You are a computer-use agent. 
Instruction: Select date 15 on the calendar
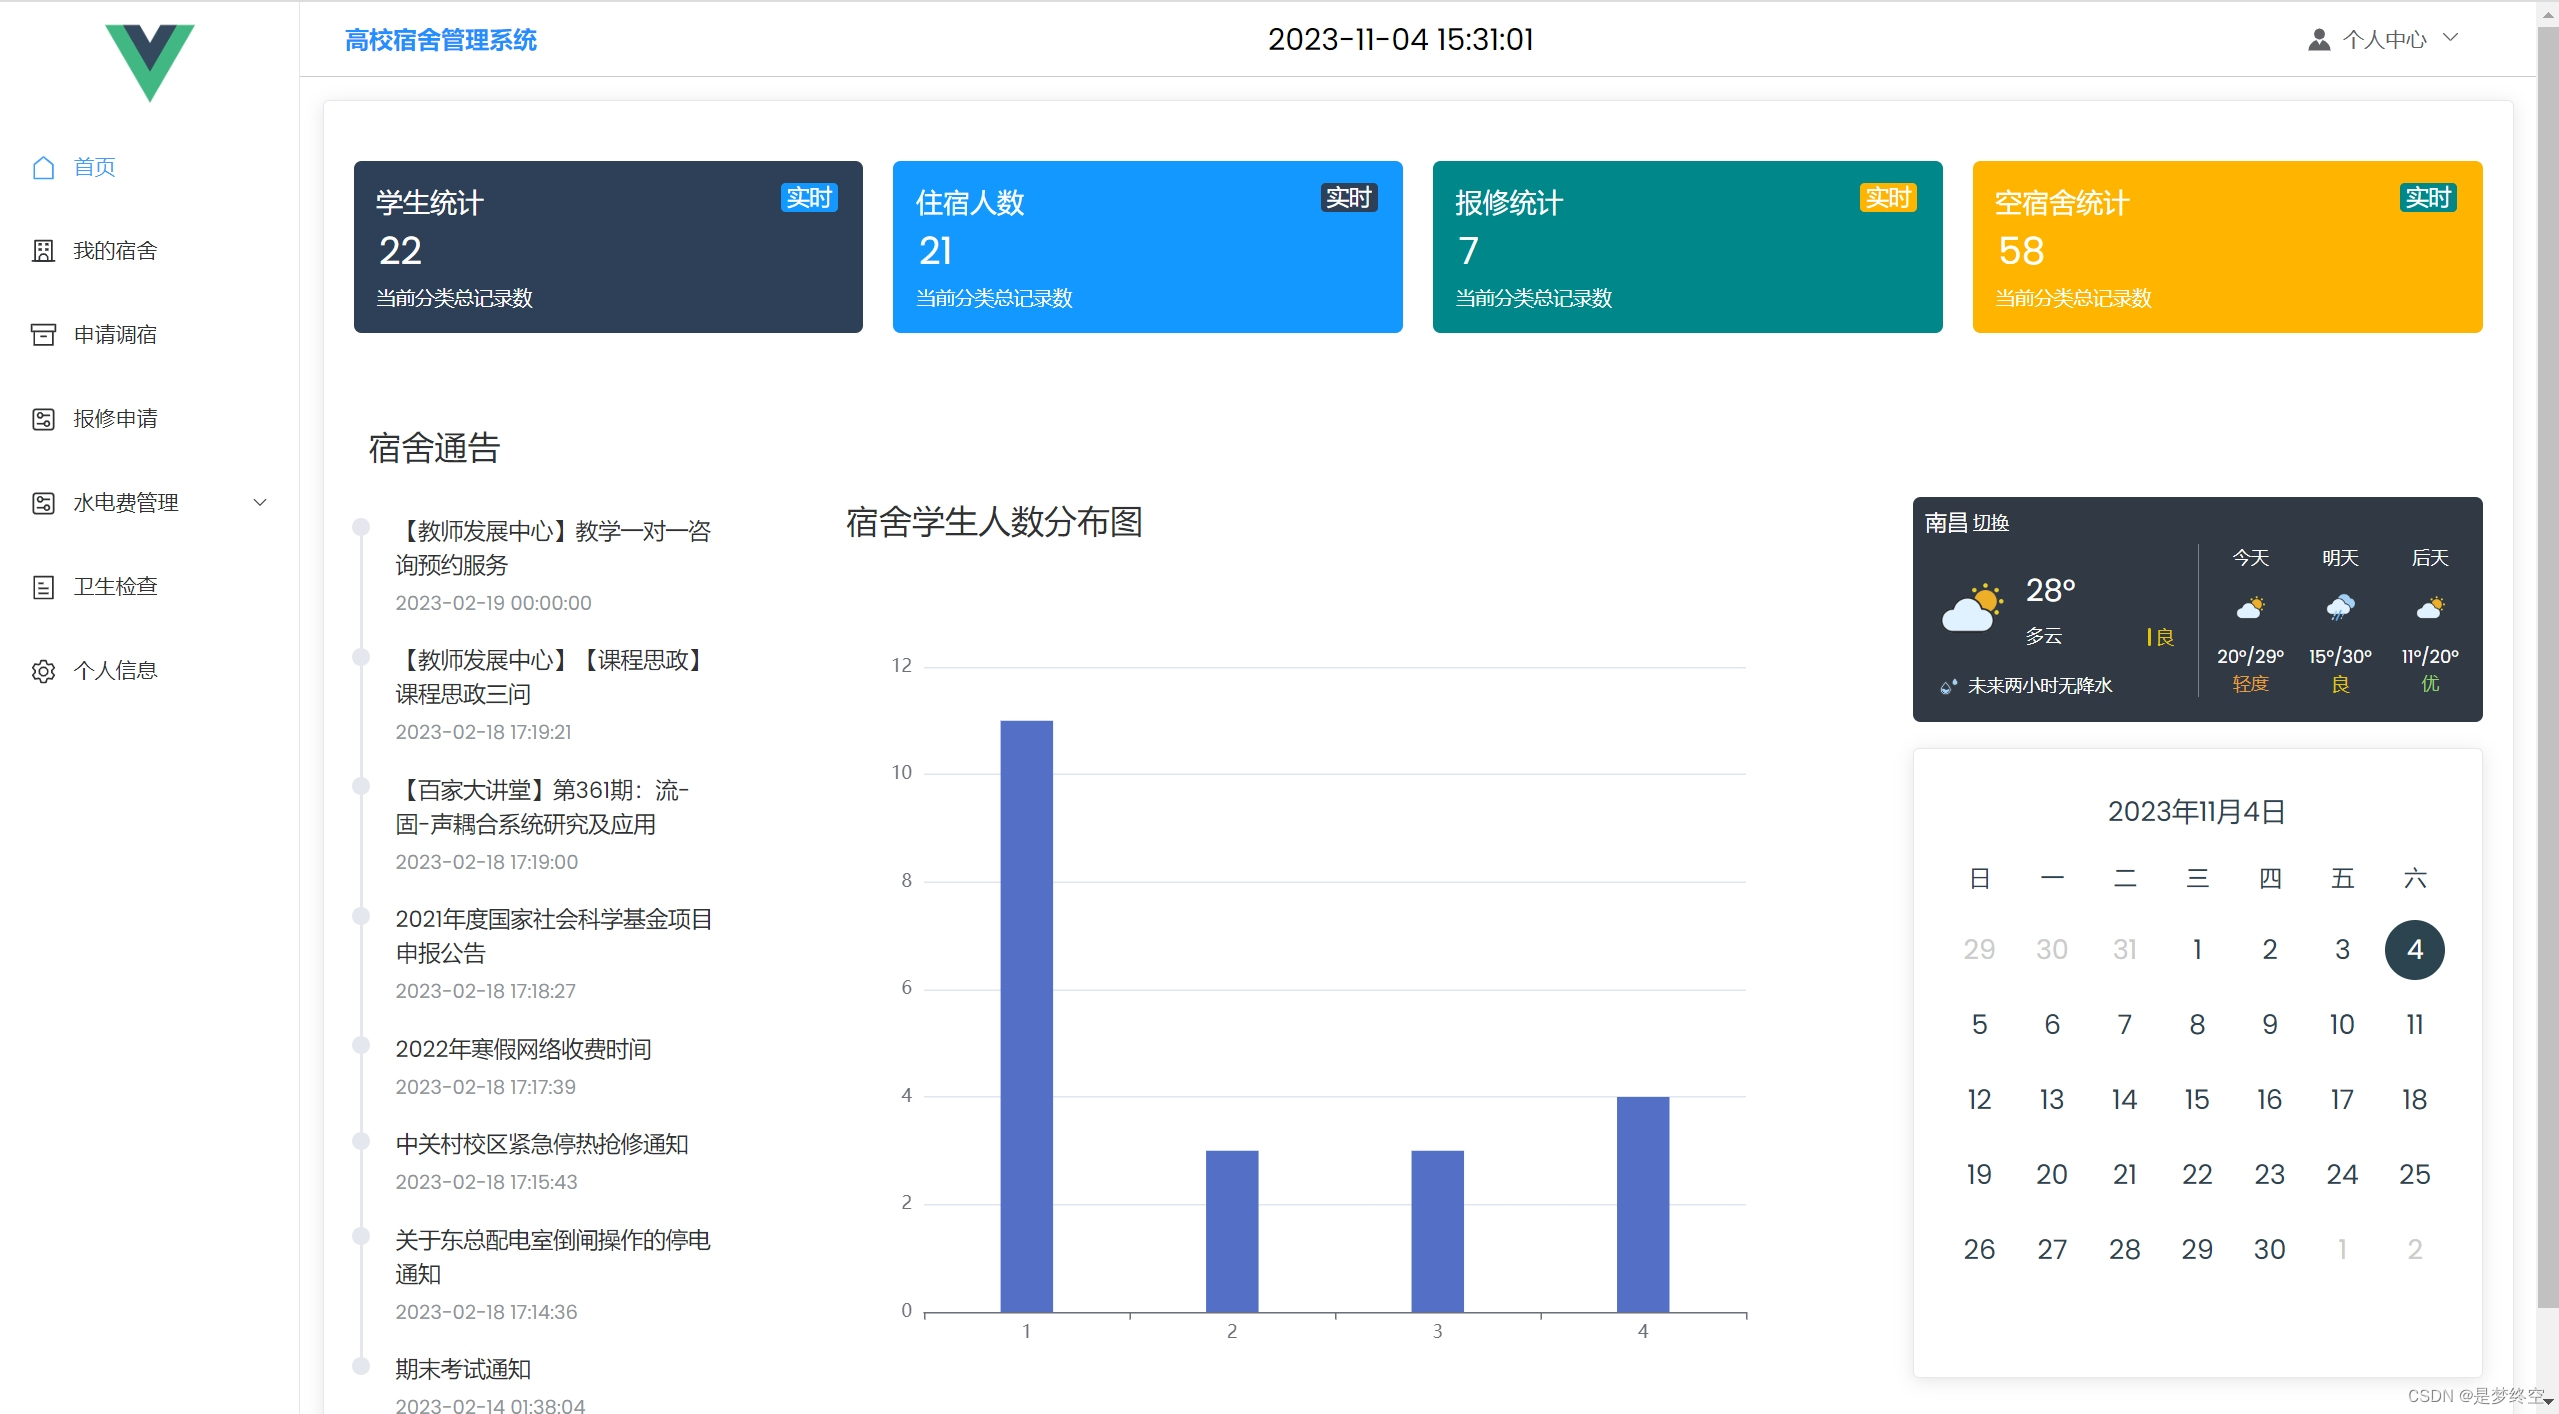coord(2196,1098)
